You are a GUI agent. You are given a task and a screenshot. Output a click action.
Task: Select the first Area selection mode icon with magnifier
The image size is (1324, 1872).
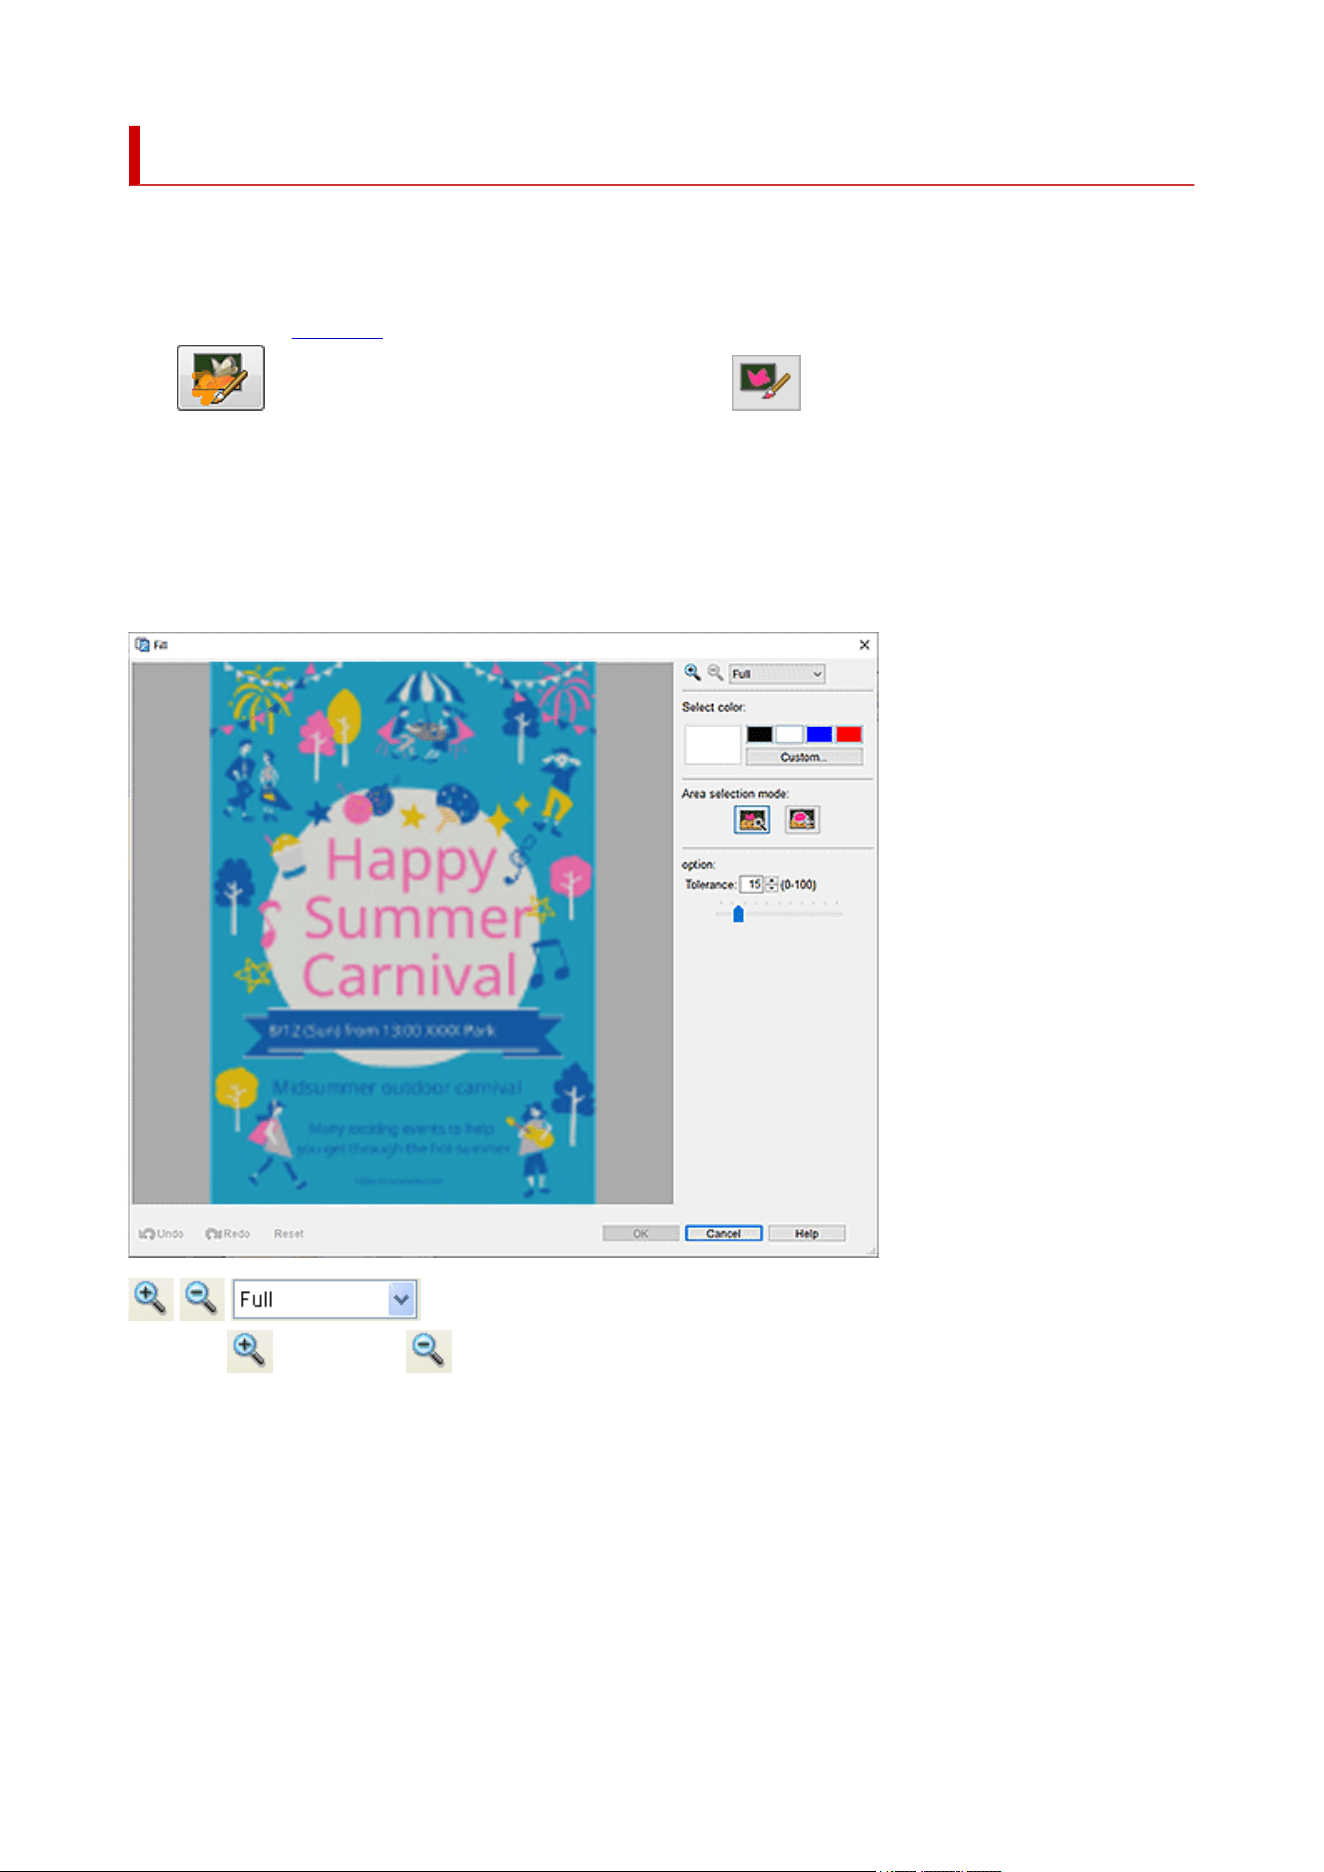click(x=752, y=820)
